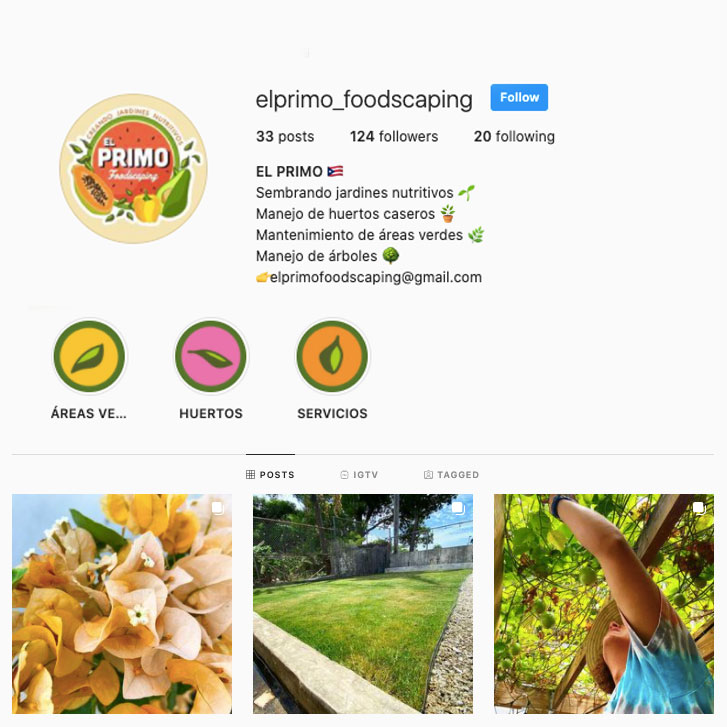Click the El Primo profile logo picture
Screen dimensions: 727x727
(134, 168)
